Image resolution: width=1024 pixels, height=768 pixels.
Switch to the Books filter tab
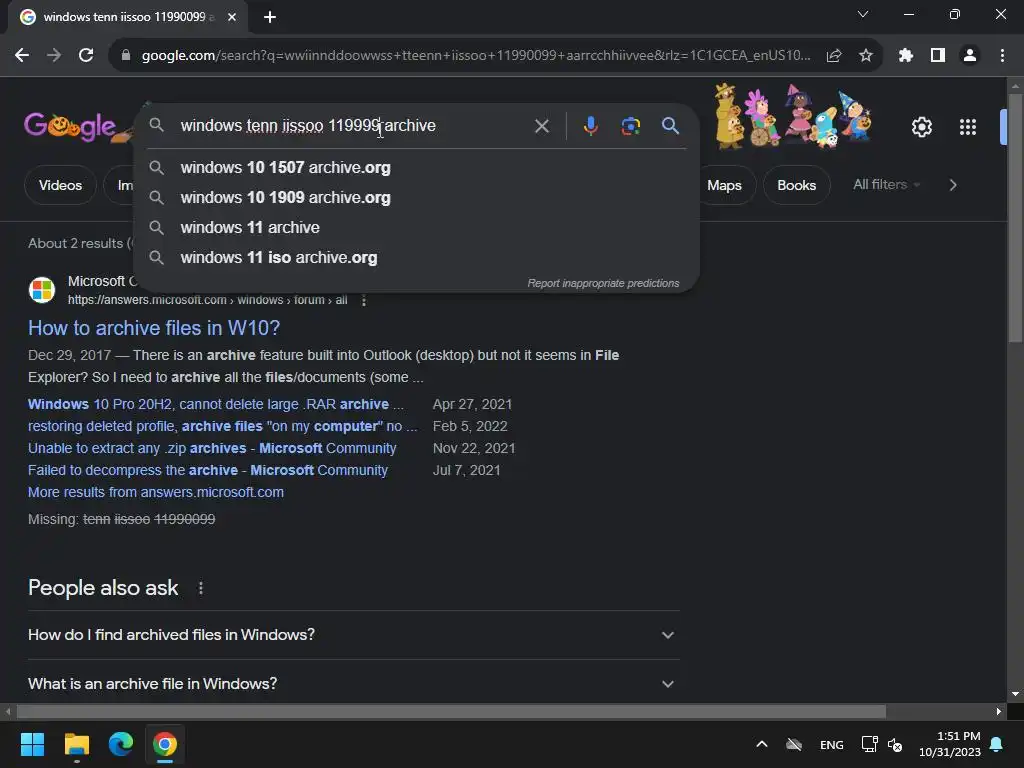tap(796, 185)
